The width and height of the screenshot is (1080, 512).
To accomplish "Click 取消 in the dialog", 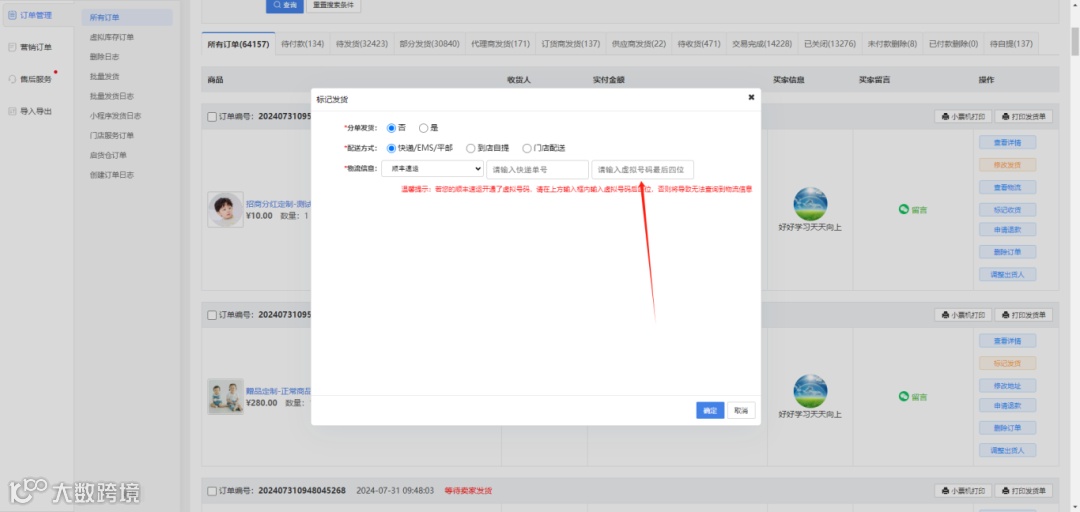I will coord(741,410).
